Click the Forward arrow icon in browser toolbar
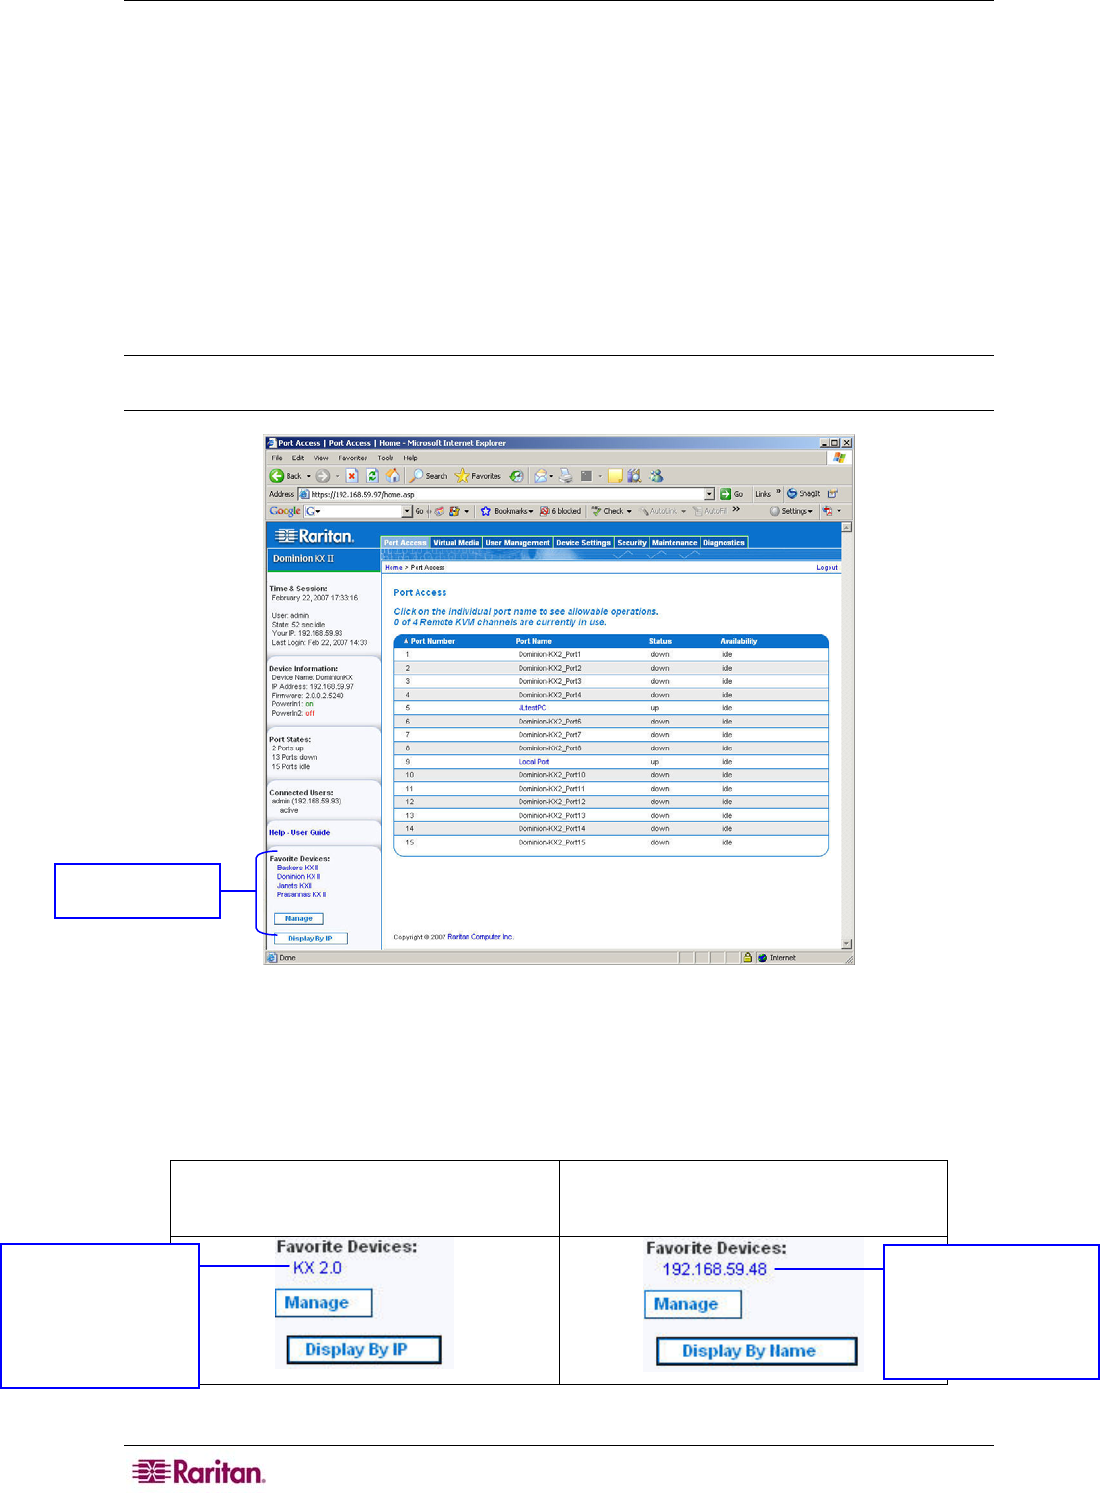 coord(323,476)
